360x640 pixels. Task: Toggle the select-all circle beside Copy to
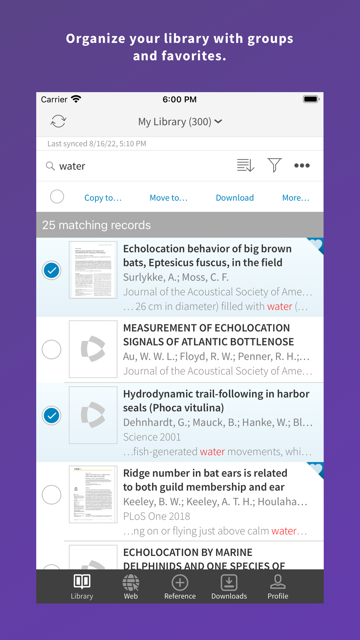point(57,197)
